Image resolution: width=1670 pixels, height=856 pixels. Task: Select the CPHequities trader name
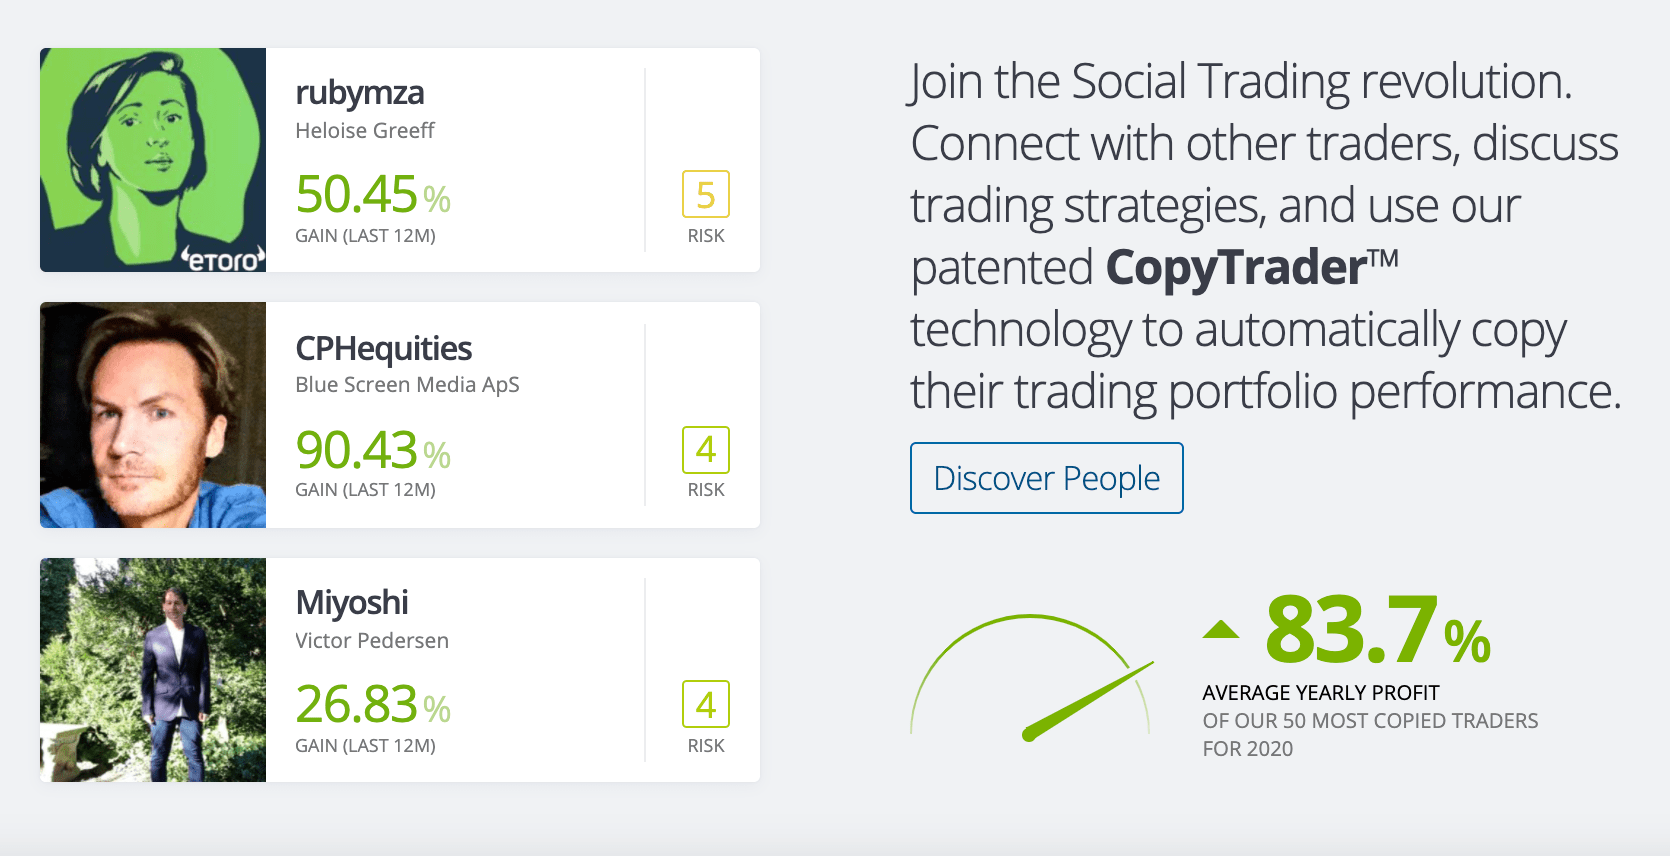click(384, 348)
